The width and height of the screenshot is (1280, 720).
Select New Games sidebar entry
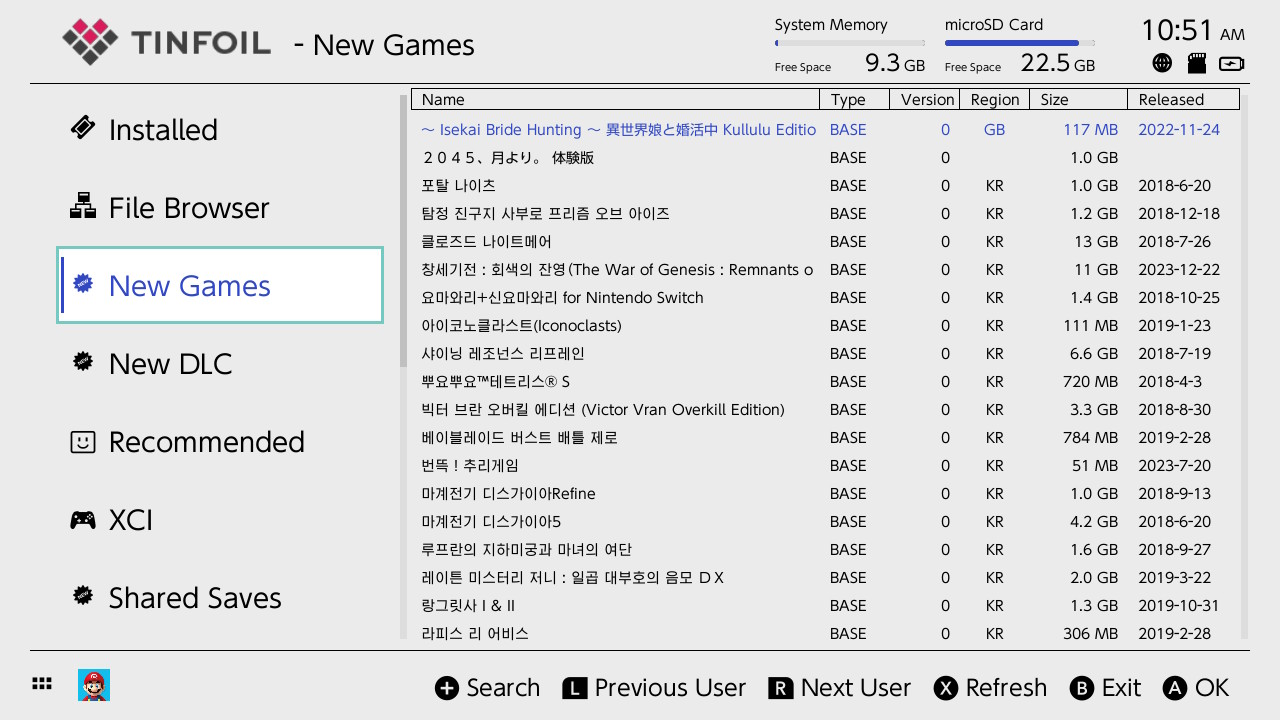[220, 285]
